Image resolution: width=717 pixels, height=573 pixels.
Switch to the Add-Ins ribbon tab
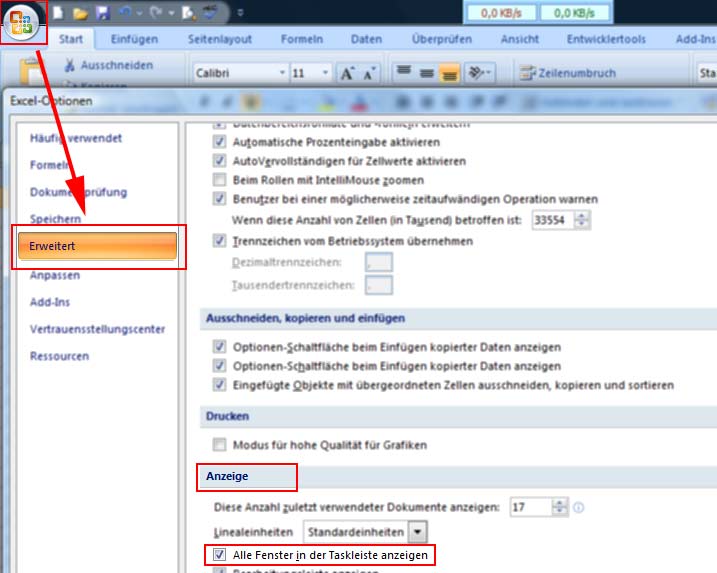pyautogui.click(x=695, y=39)
